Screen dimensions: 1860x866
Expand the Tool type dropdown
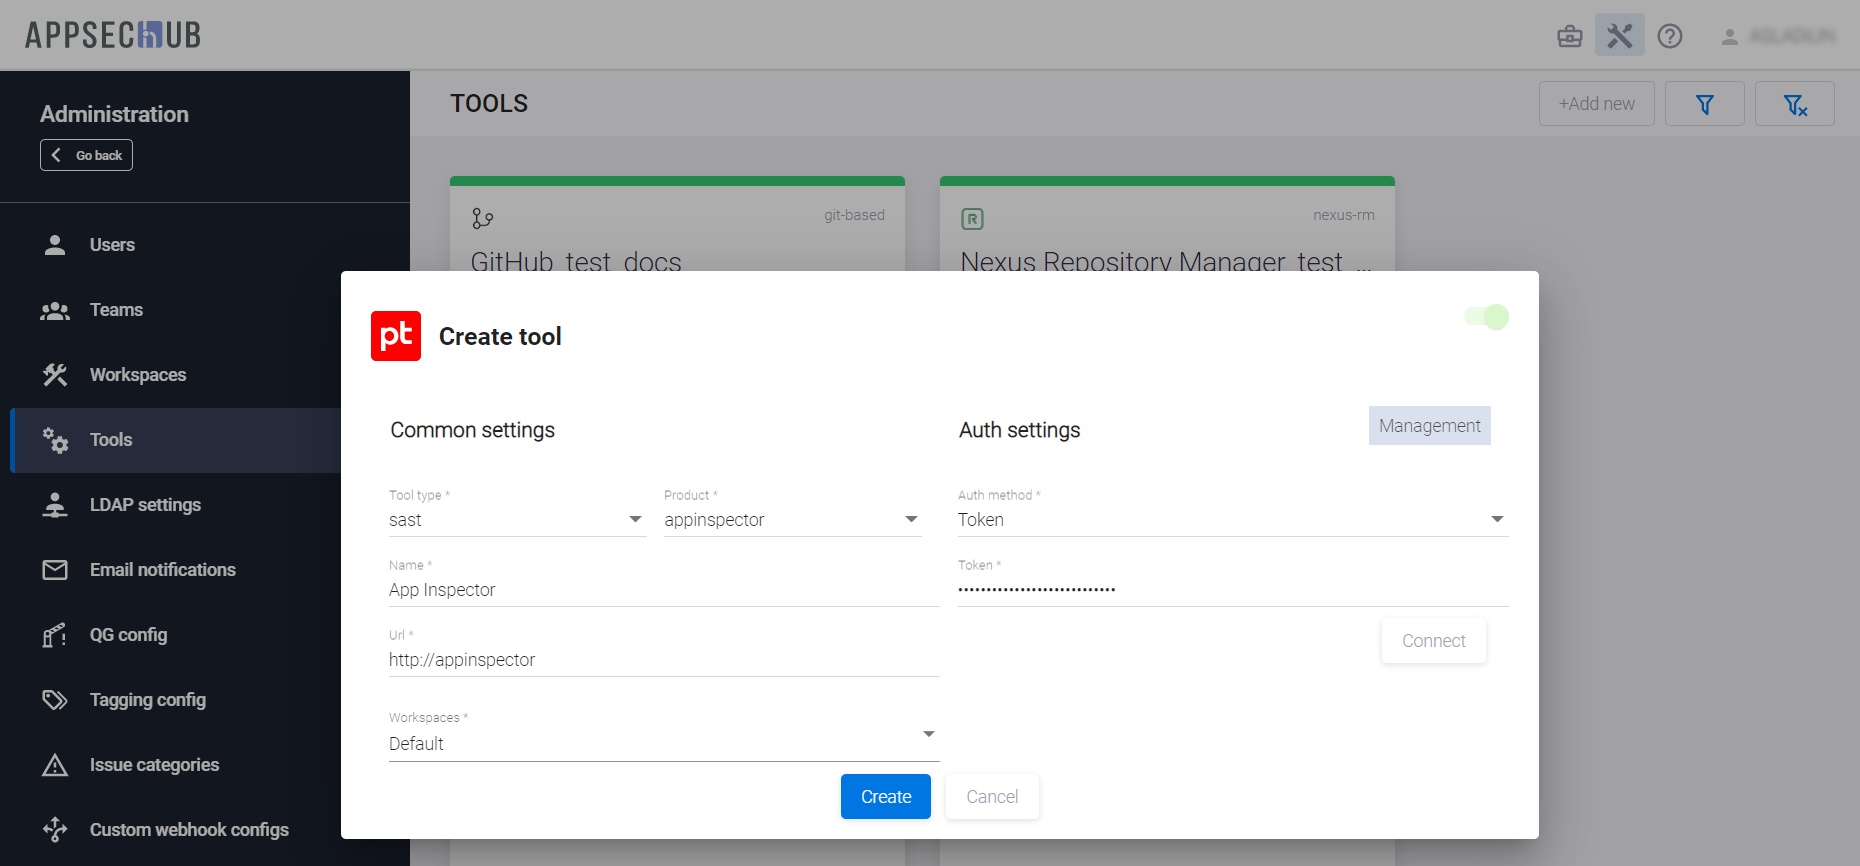coord(517,520)
